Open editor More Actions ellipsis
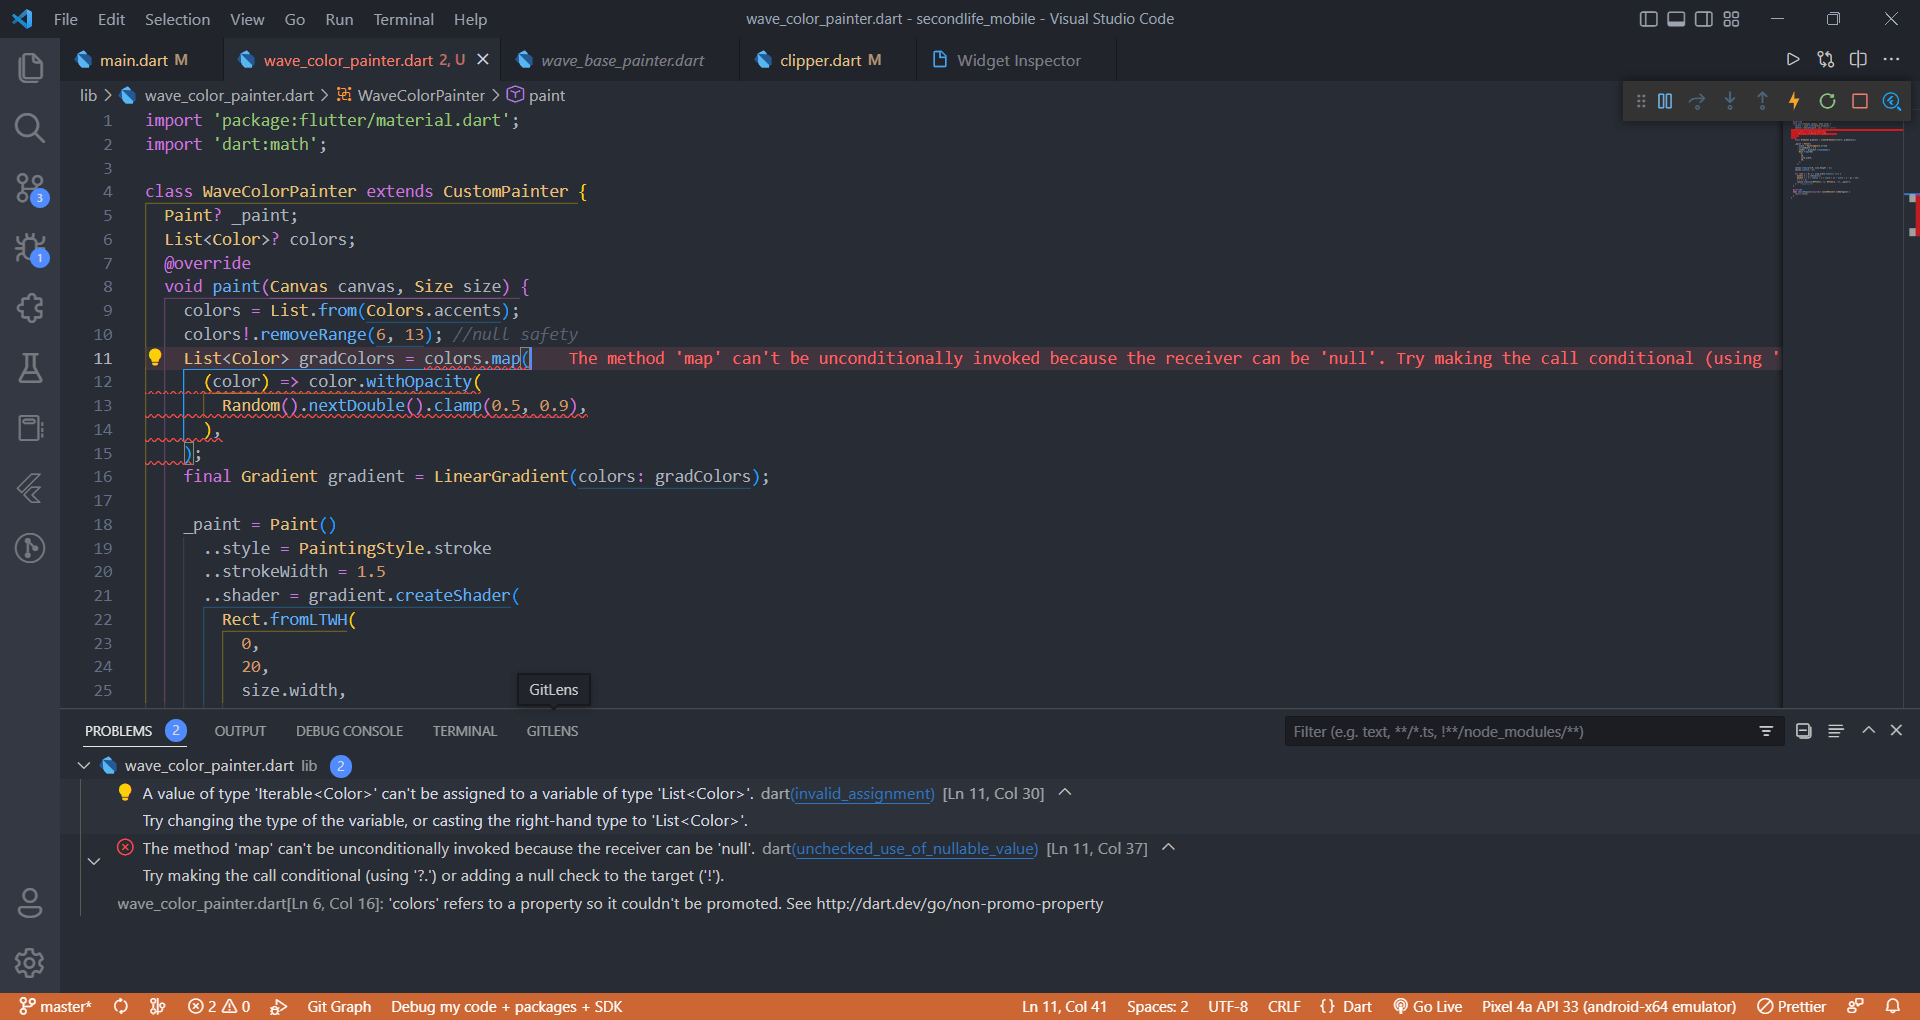Image resolution: width=1920 pixels, height=1020 pixels. pos(1891,60)
